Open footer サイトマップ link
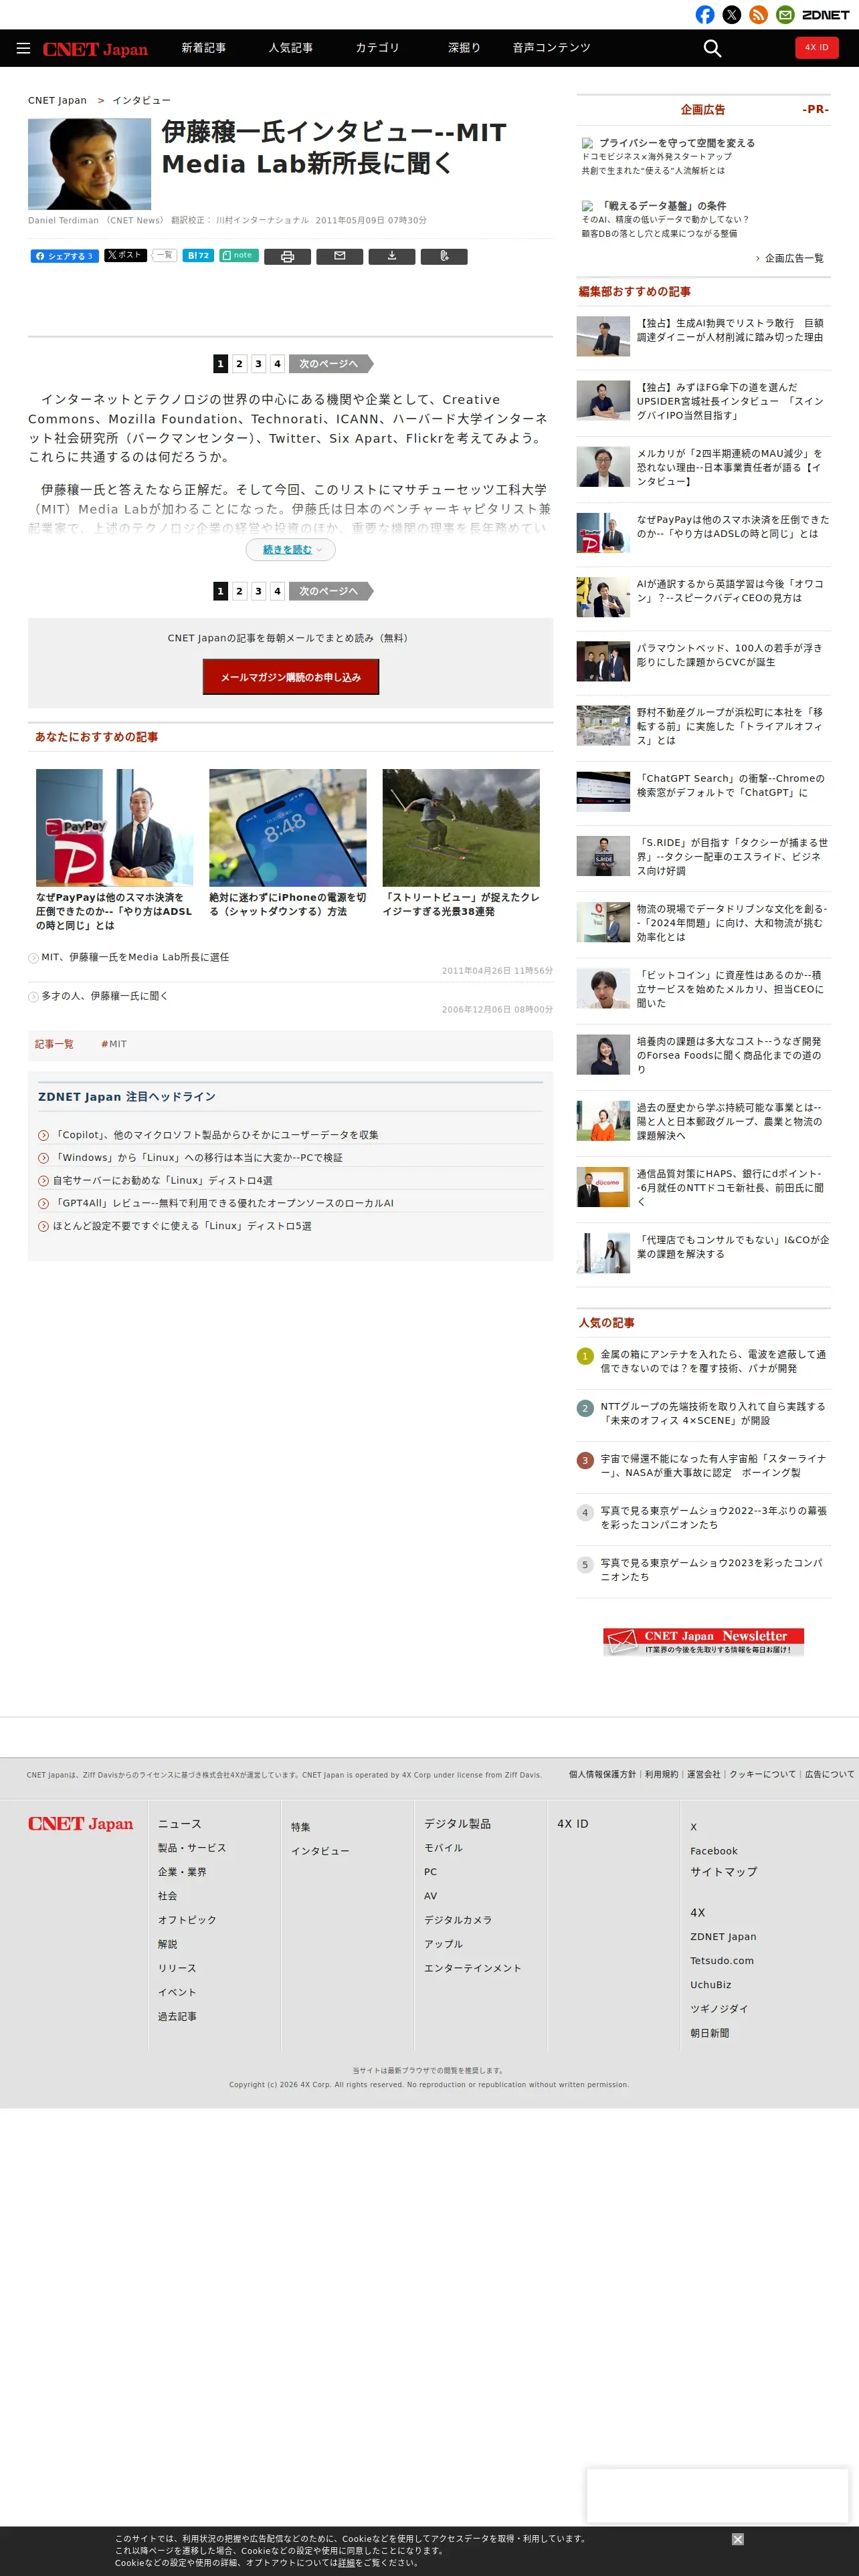 [x=723, y=1872]
